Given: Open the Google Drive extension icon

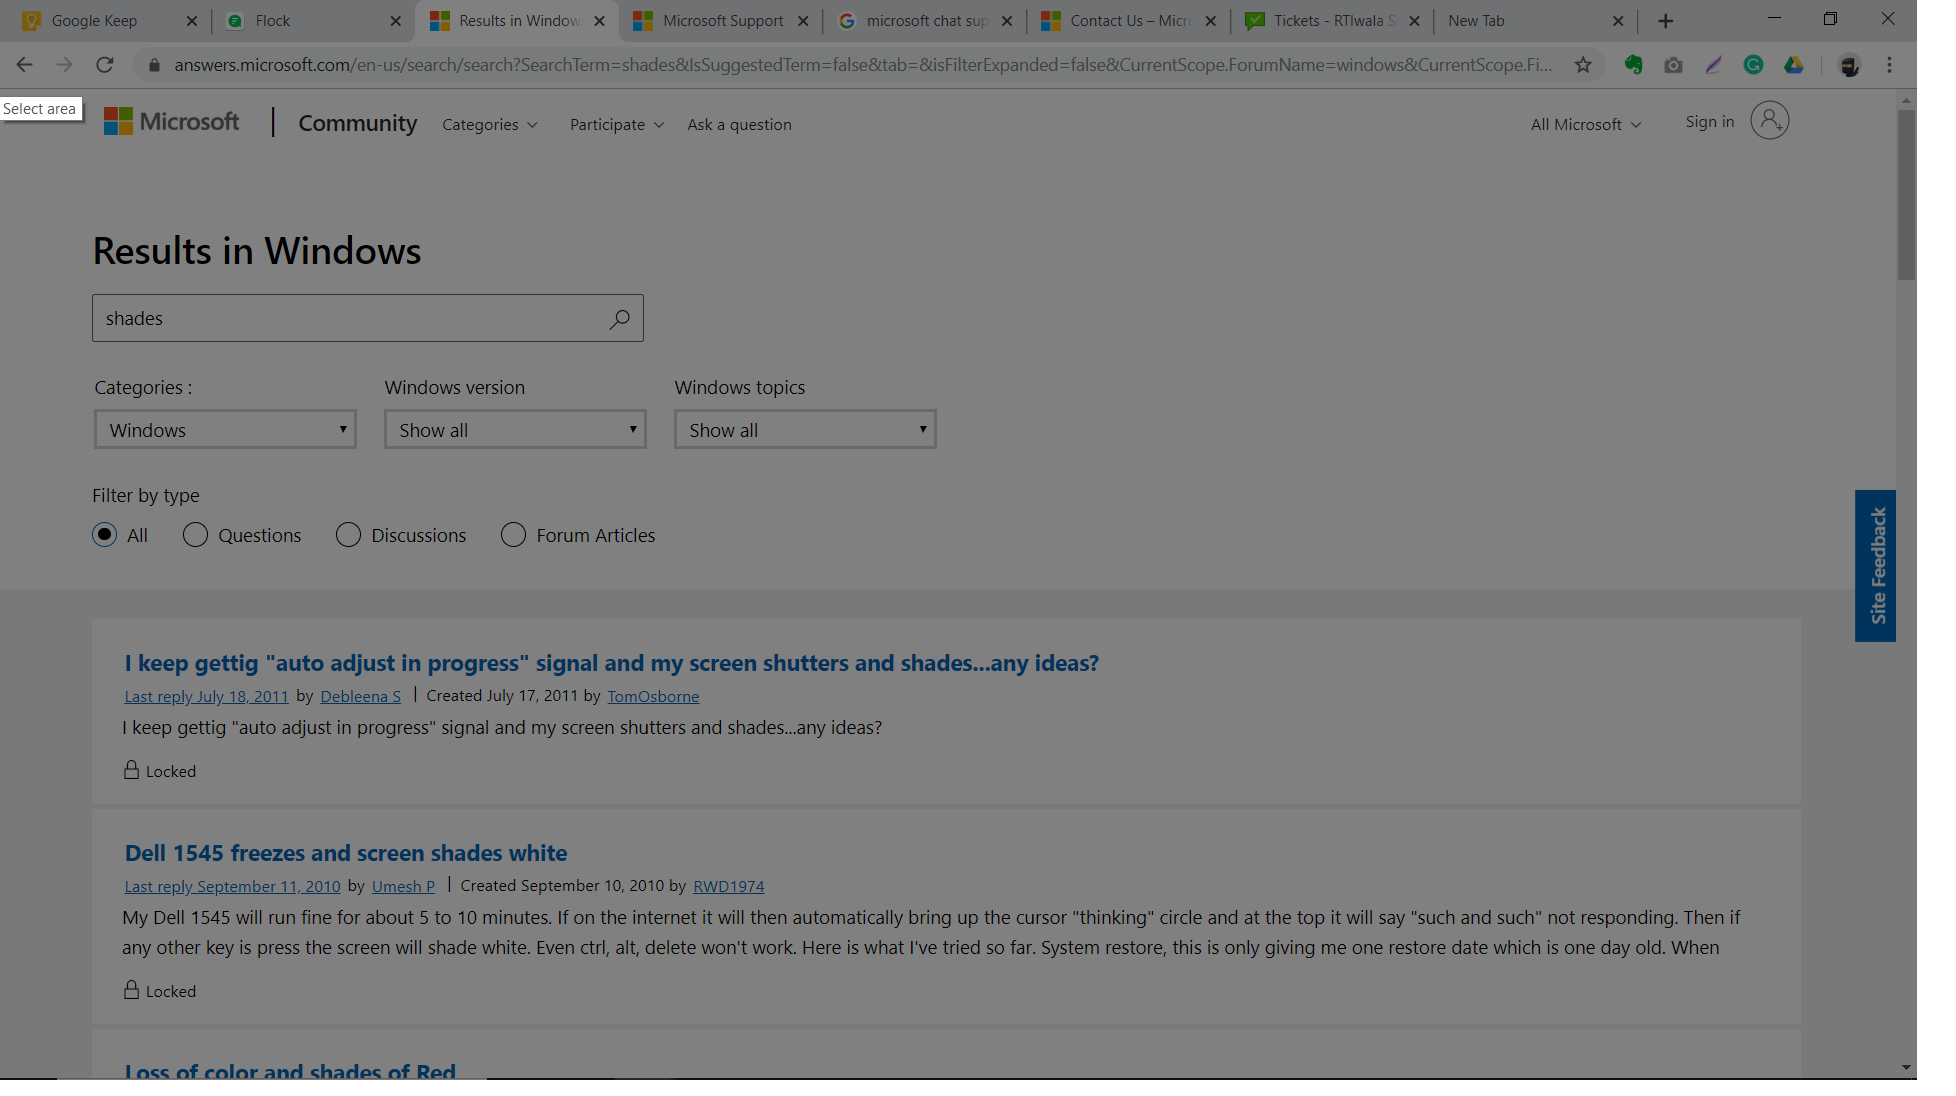Looking at the screenshot, I should [1794, 65].
